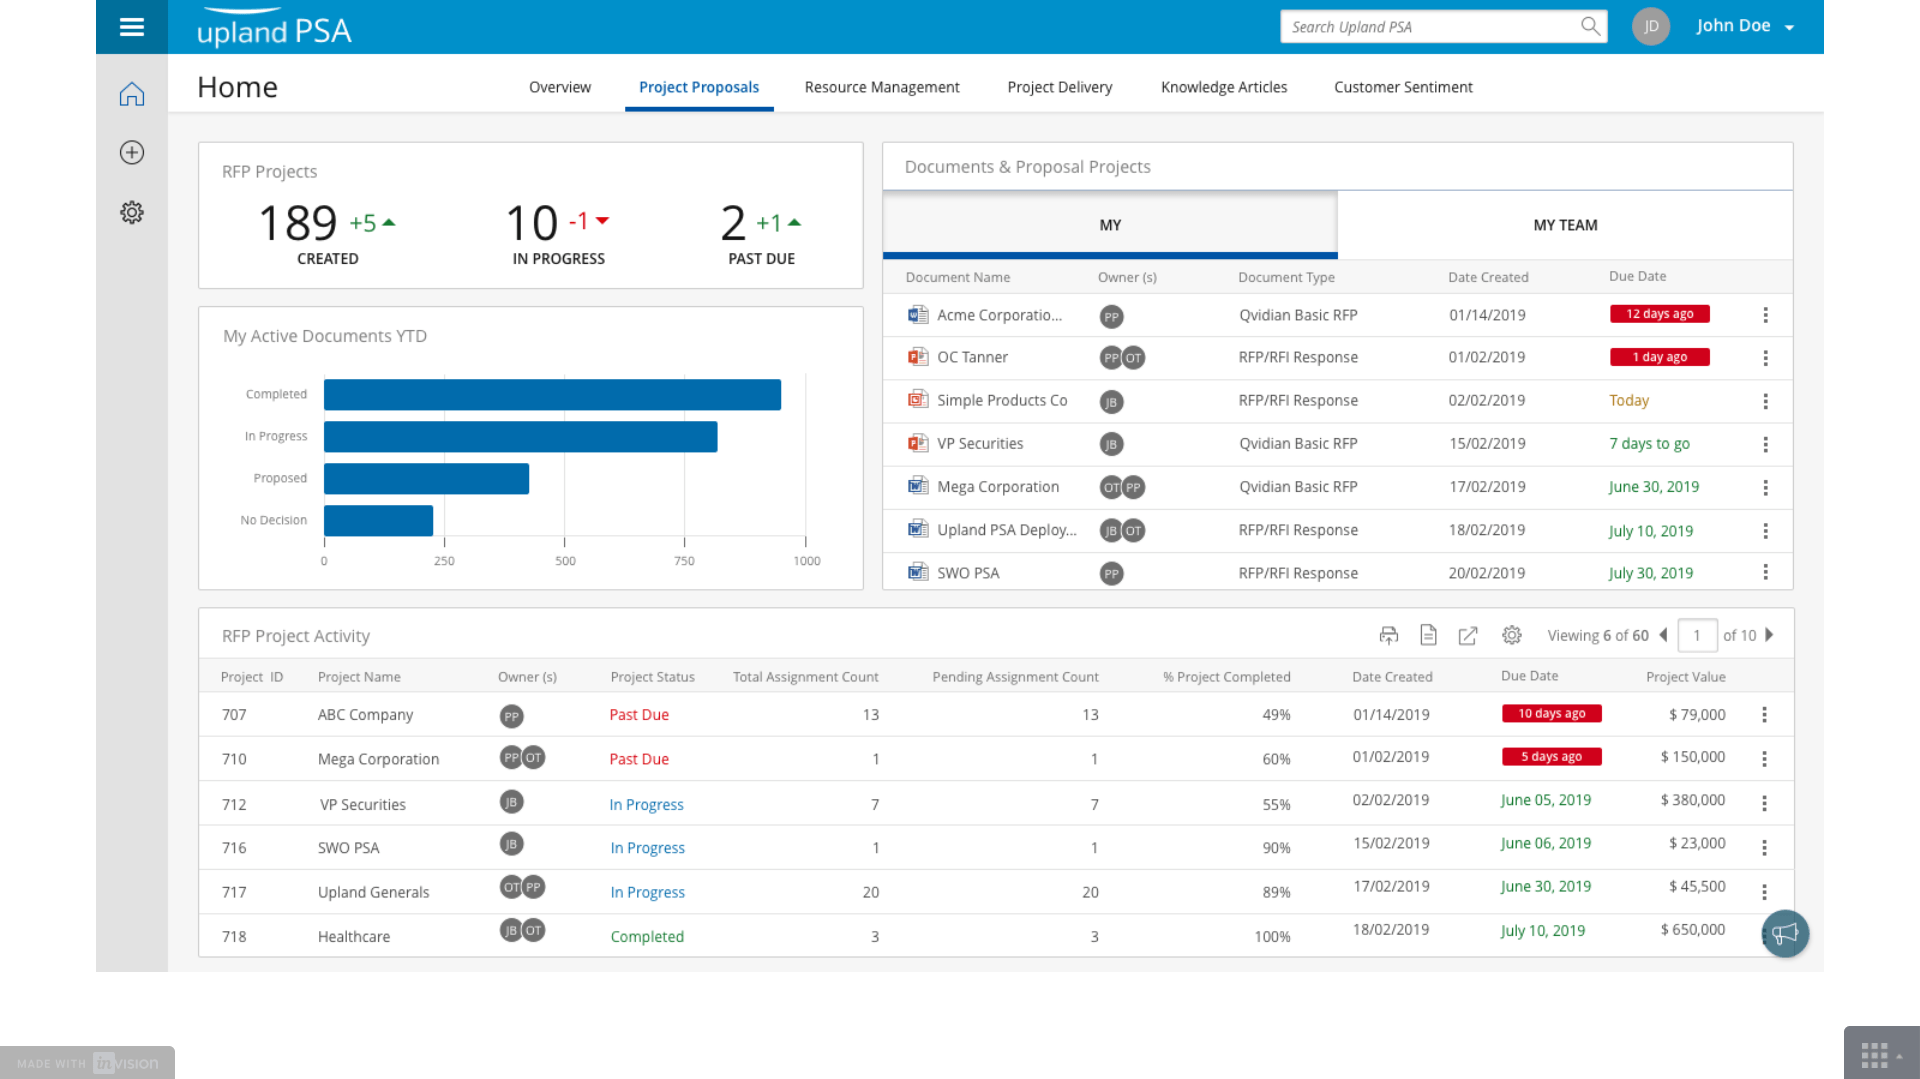
Task: Go to Home via sidebar house icon
Action: pyautogui.click(x=132, y=94)
